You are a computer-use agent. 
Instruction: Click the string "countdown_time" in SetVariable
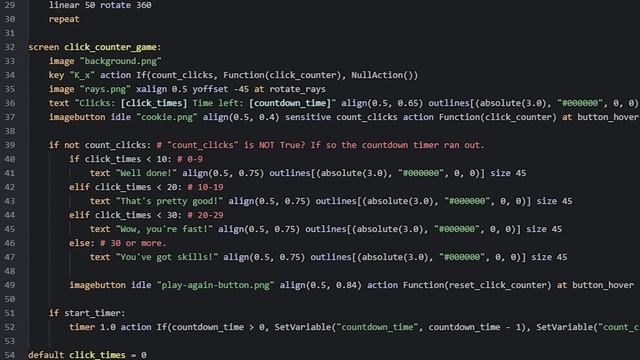pyautogui.click(x=377, y=327)
